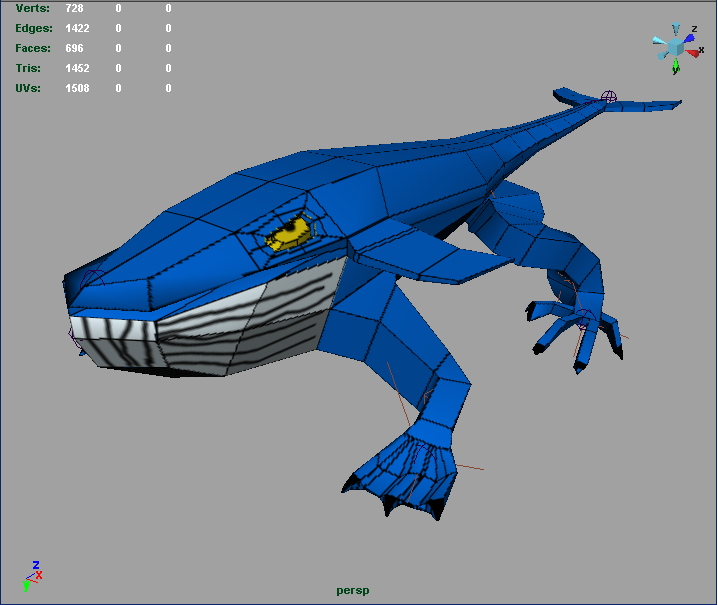Screen dimensions: 718x605
Task: Click the Tris label in the HUD
Action: coord(26,68)
